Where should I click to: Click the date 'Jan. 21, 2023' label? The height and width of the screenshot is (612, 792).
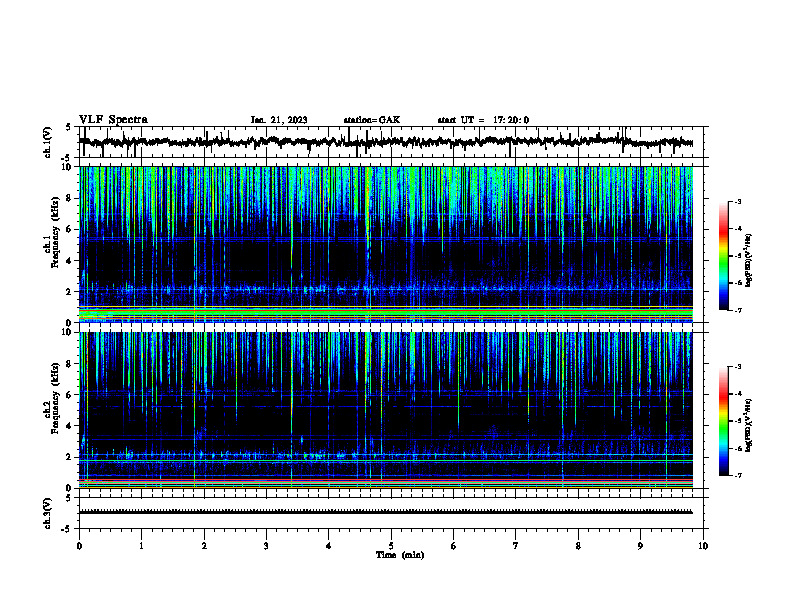point(279,120)
